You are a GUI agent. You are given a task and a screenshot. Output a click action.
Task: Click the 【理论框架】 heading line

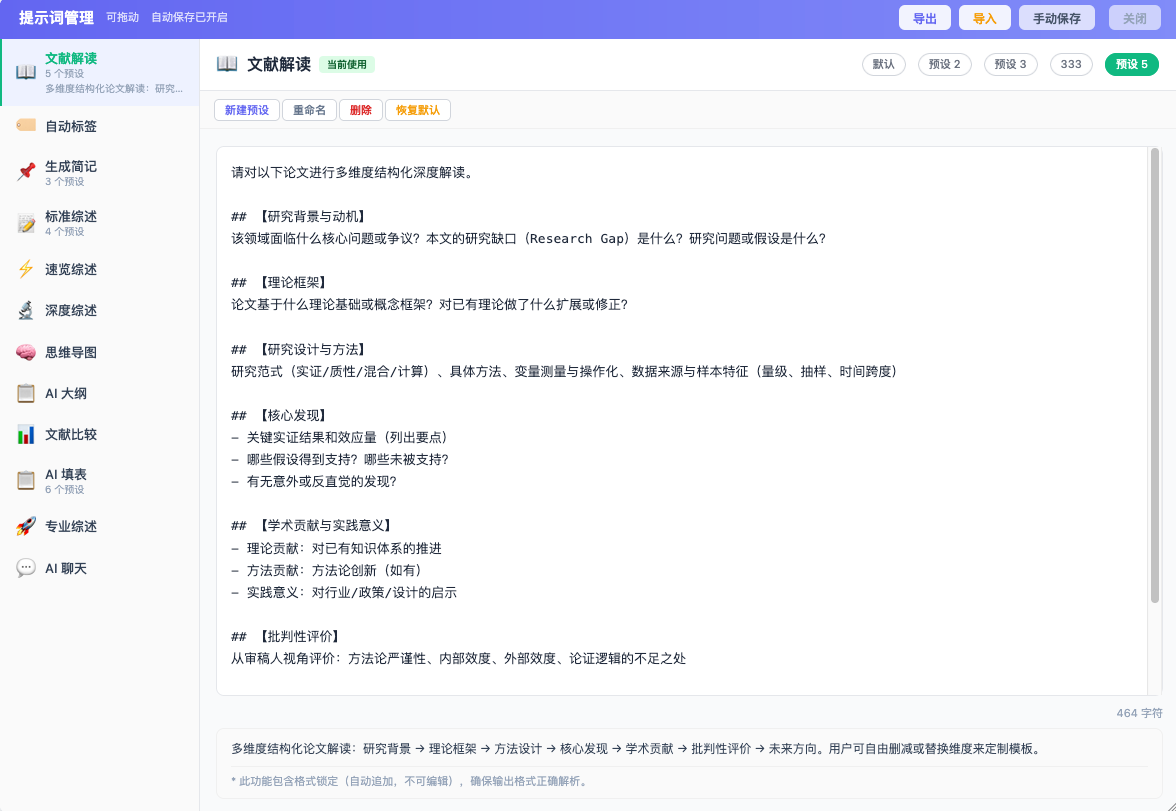tap(279, 282)
